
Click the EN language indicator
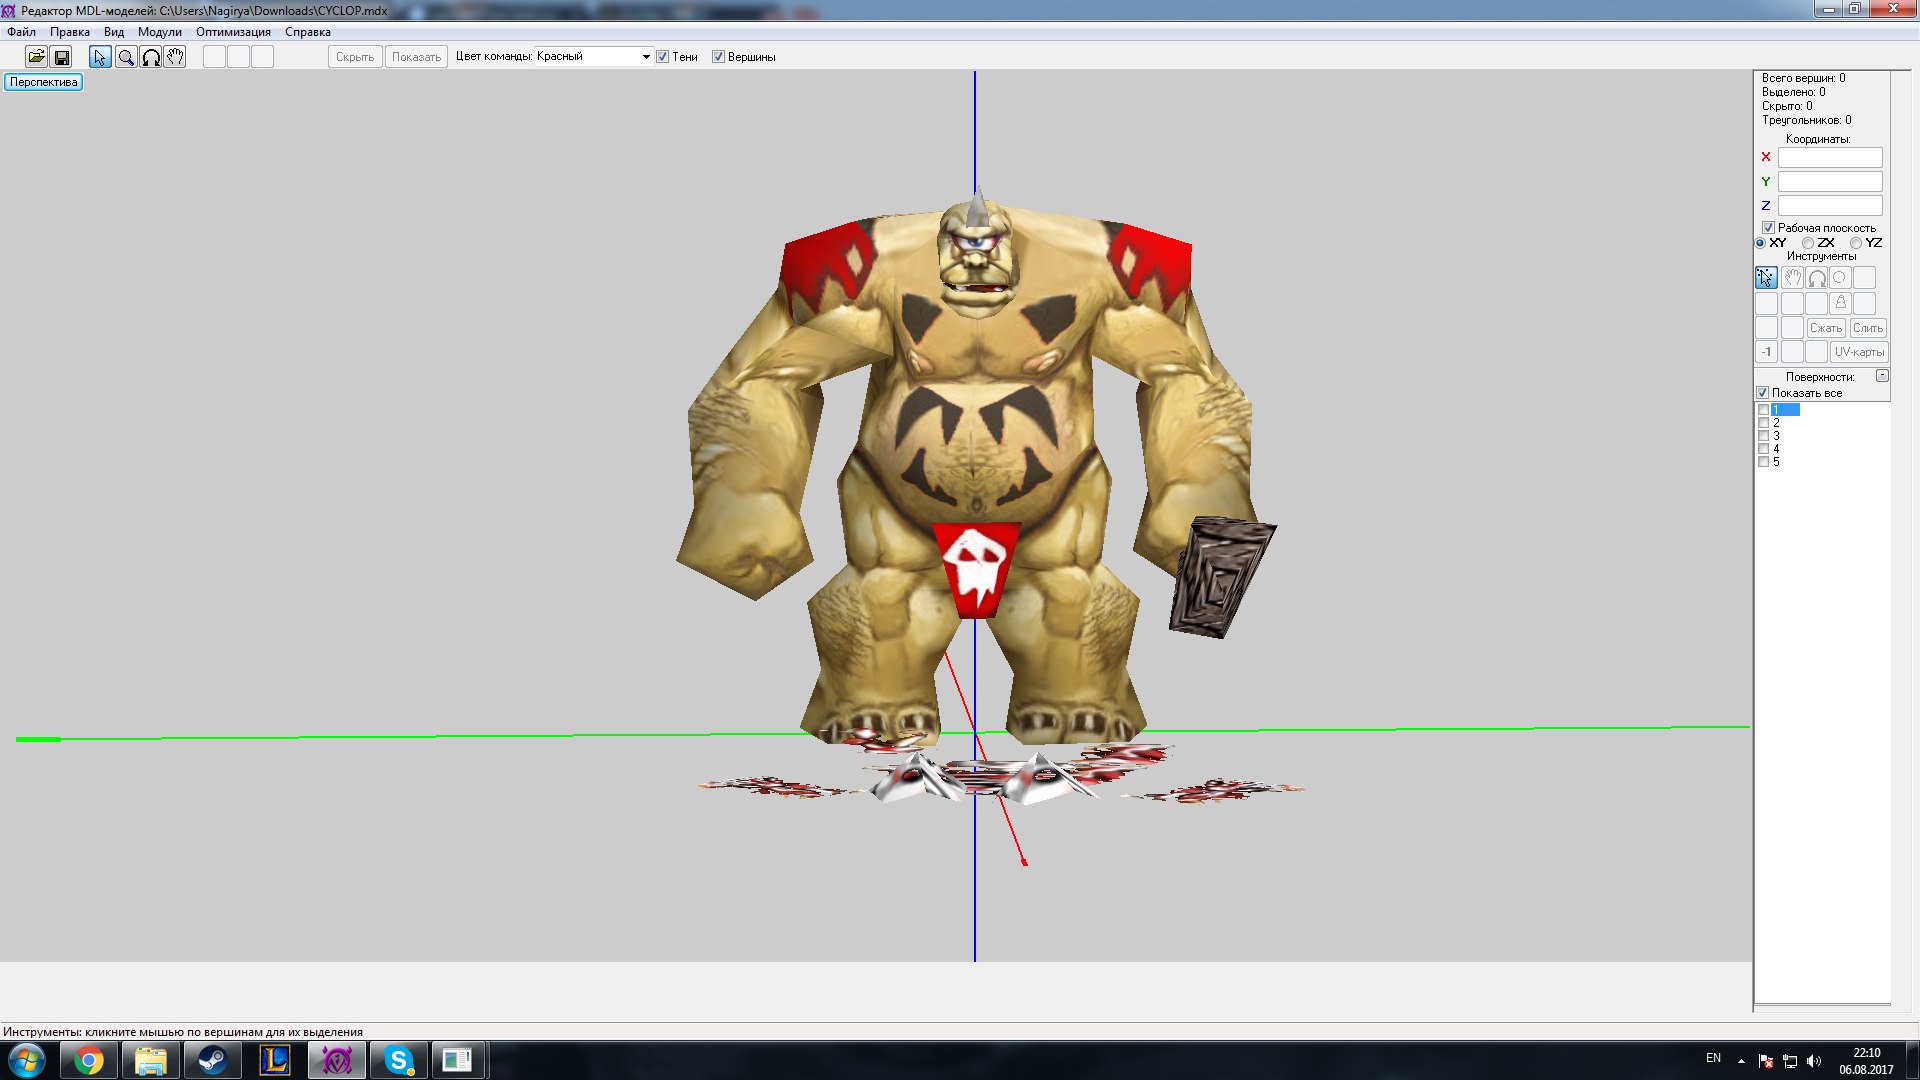pyautogui.click(x=1713, y=1058)
